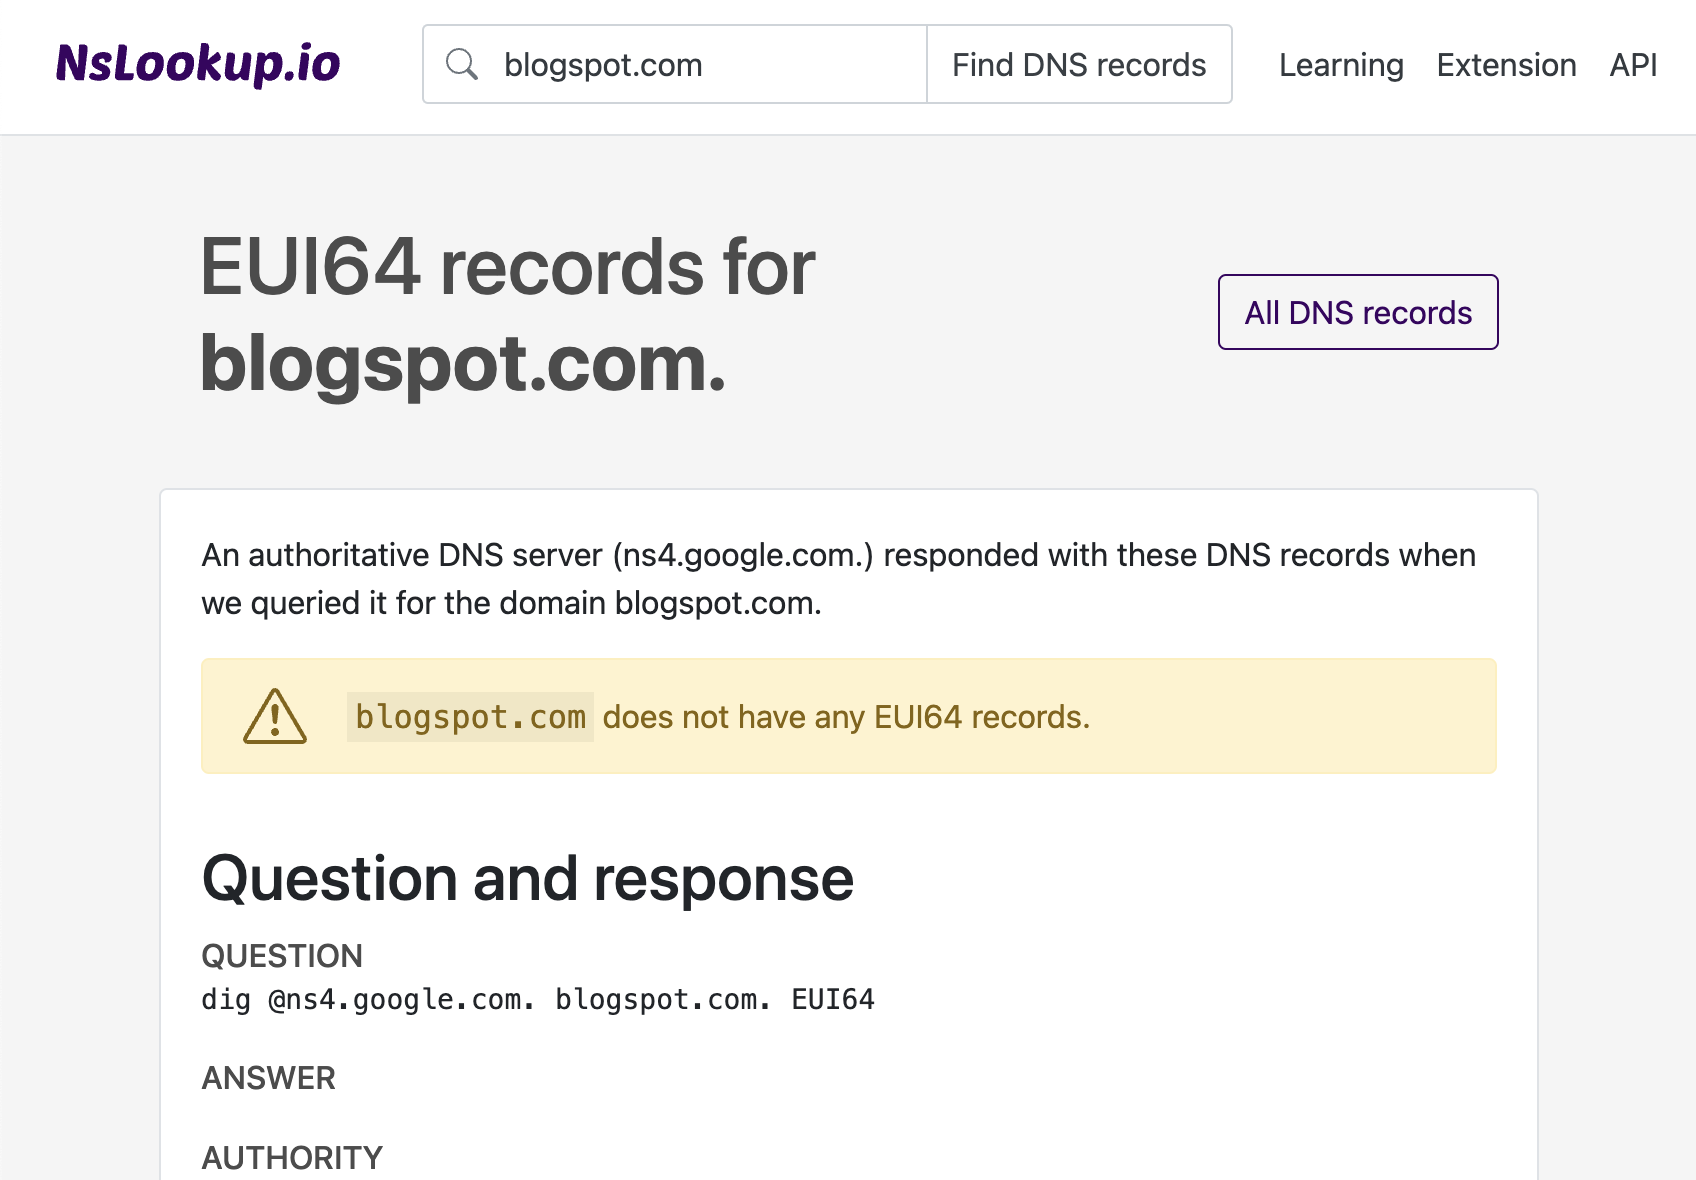Viewport: 1696px width, 1180px height.
Task: Click the authoritative DNS server description paragraph
Action: 838,579
